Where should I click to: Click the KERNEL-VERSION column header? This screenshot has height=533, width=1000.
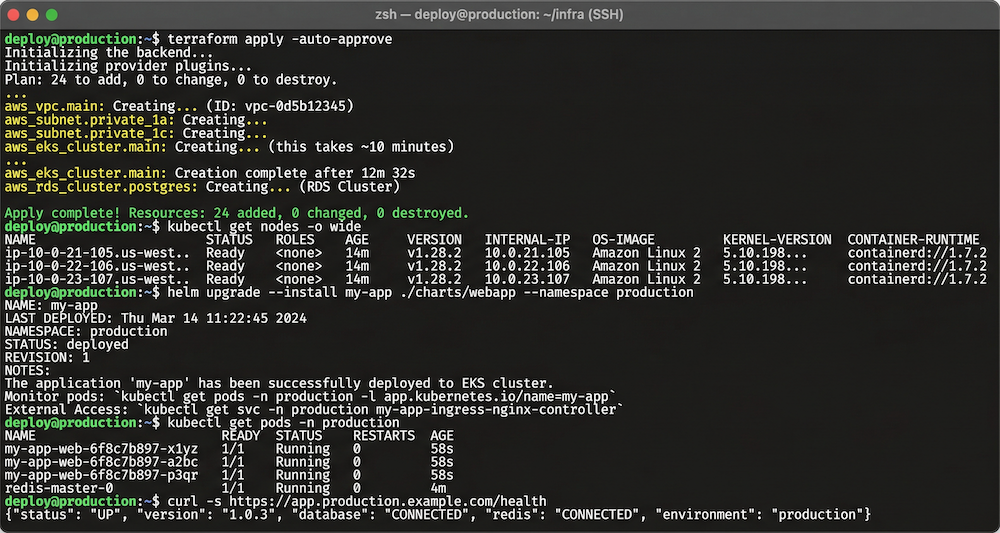tap(777, 240)
